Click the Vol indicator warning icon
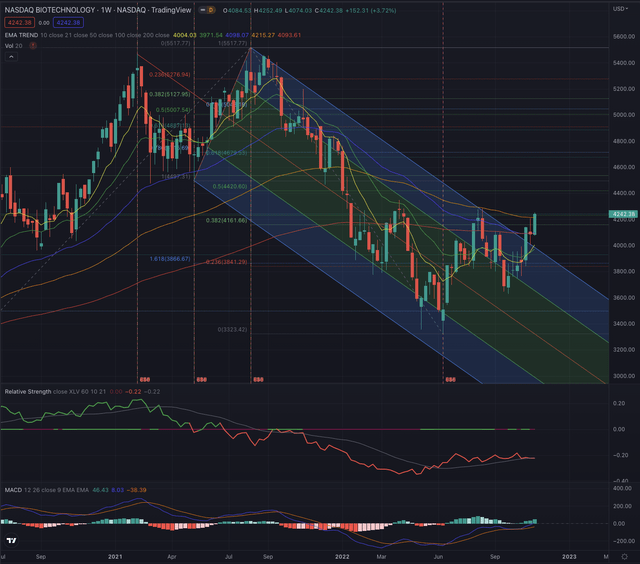 tap(33, 46)
